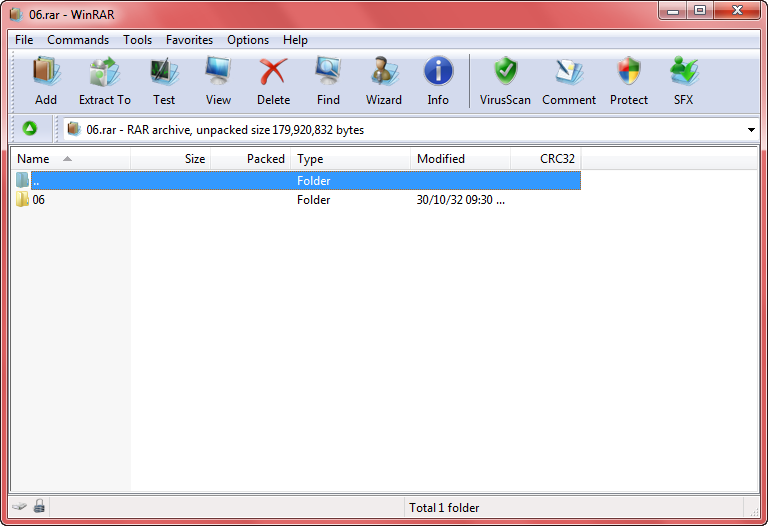Sort by the Size column header
The width and height of the screenshot is (768, 526).
pos(170,159)
